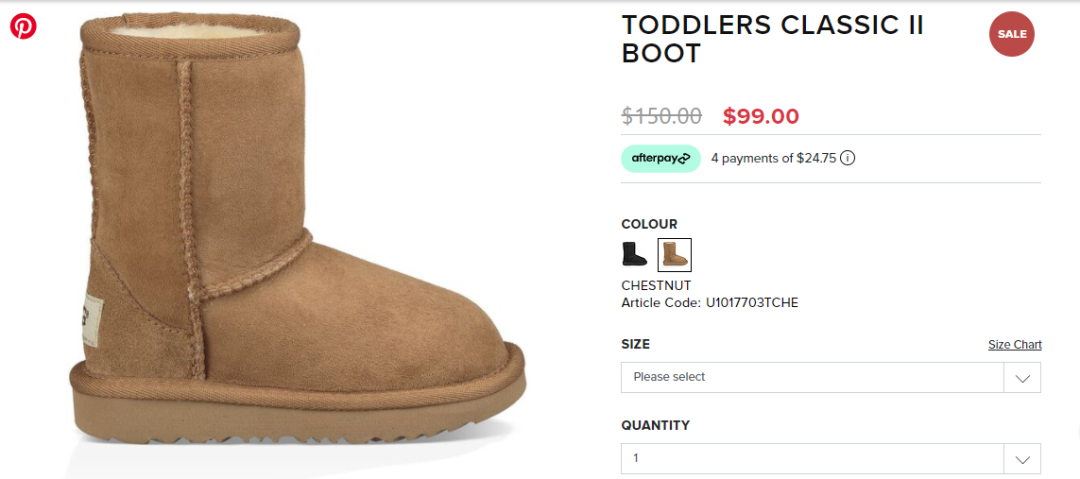
Task: Open the Afterpay info circle icon
Action: click(x=848, y=159)
